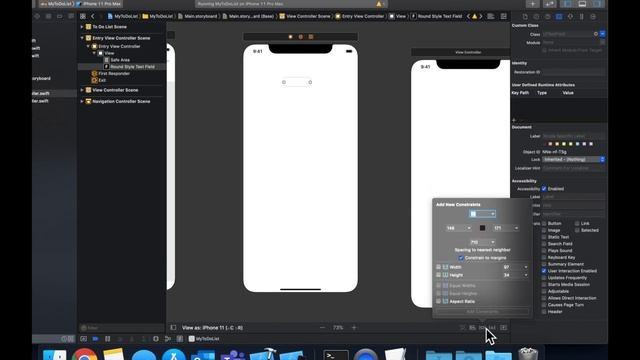Viewport: 640px width, 360px height.
Task: Check the Static Text trait
Action: (544, 237)
